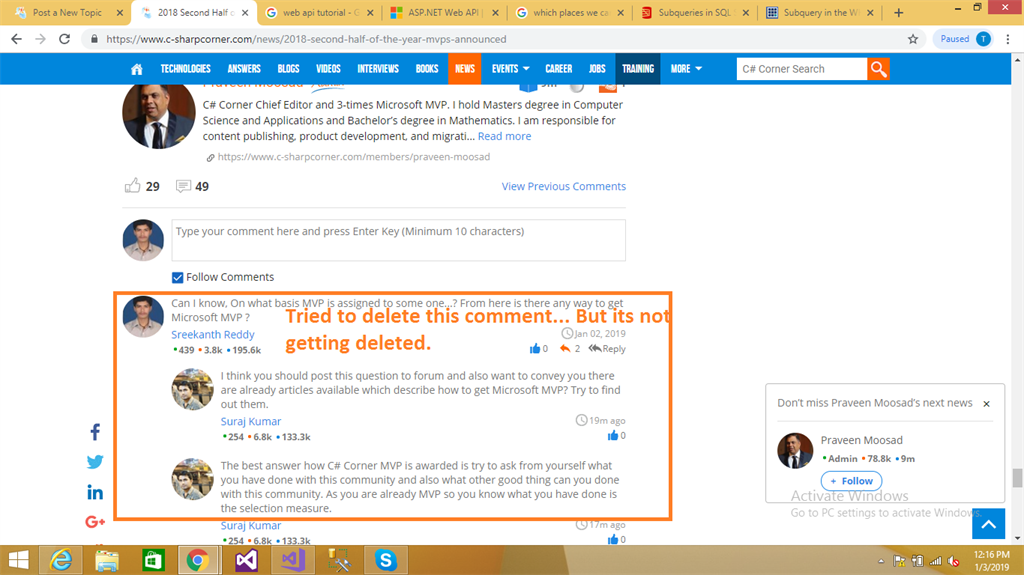Open View Previous Comments link

tap(564, 186)
